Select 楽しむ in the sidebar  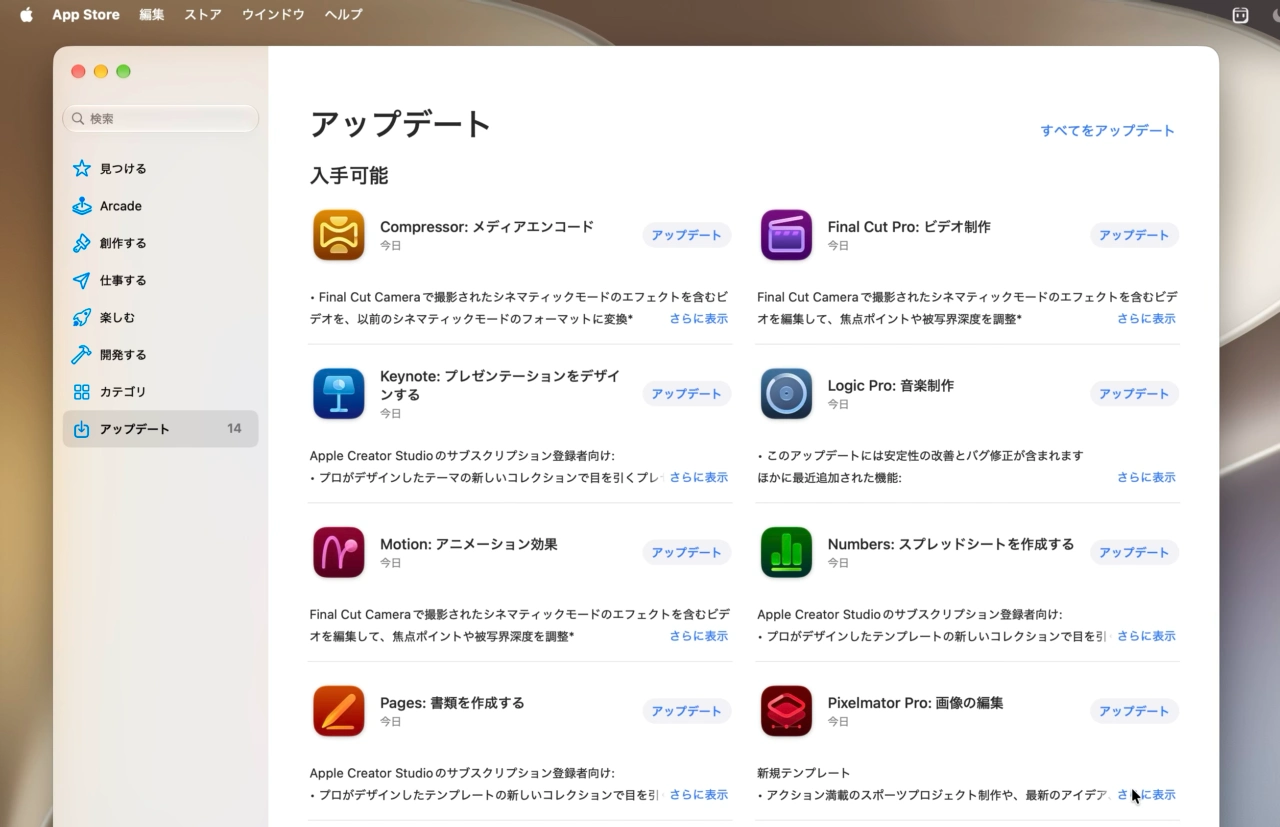pyautogui.click(x=160, y=318)
